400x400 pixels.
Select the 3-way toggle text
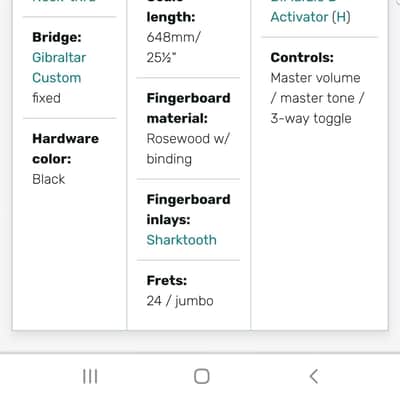(311, 119)
